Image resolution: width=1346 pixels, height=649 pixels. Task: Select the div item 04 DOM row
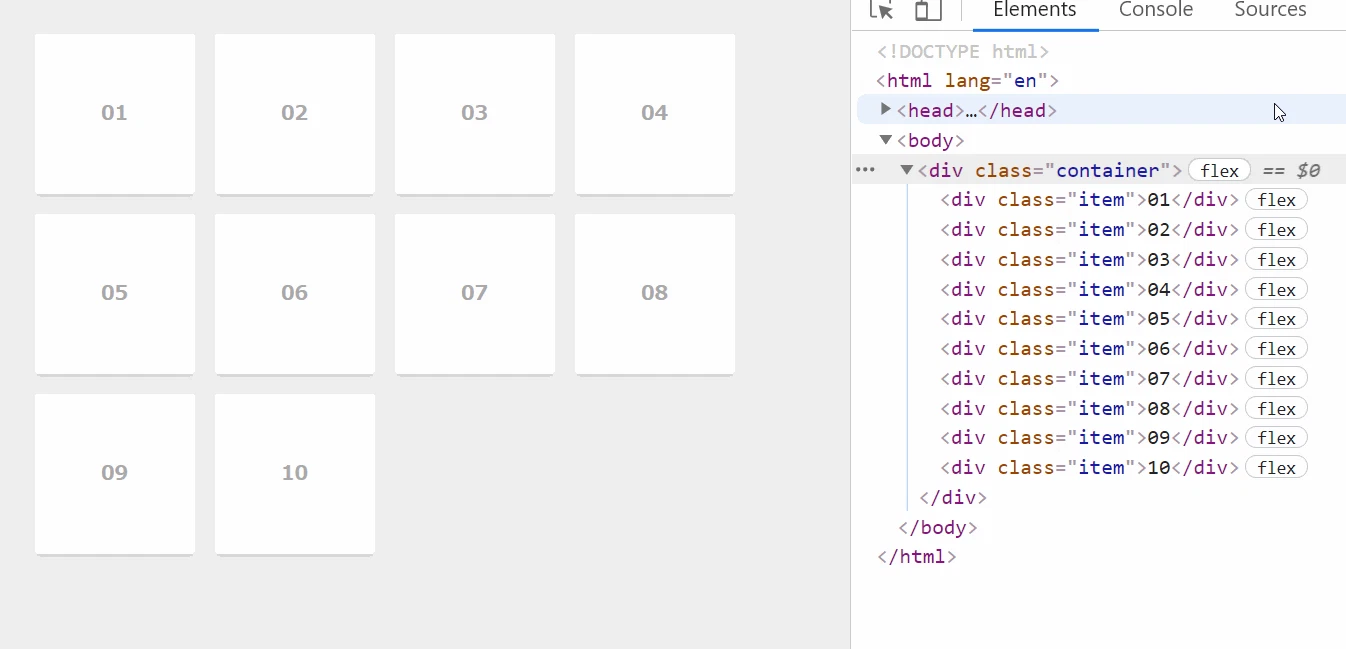coord(1090,290)
